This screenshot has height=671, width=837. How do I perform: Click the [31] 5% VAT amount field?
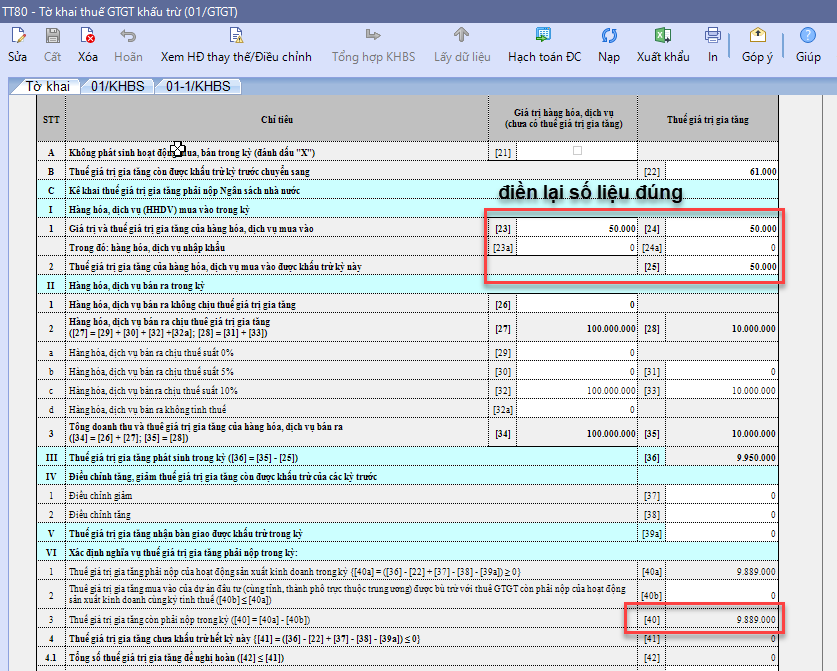tap(721, 372)
